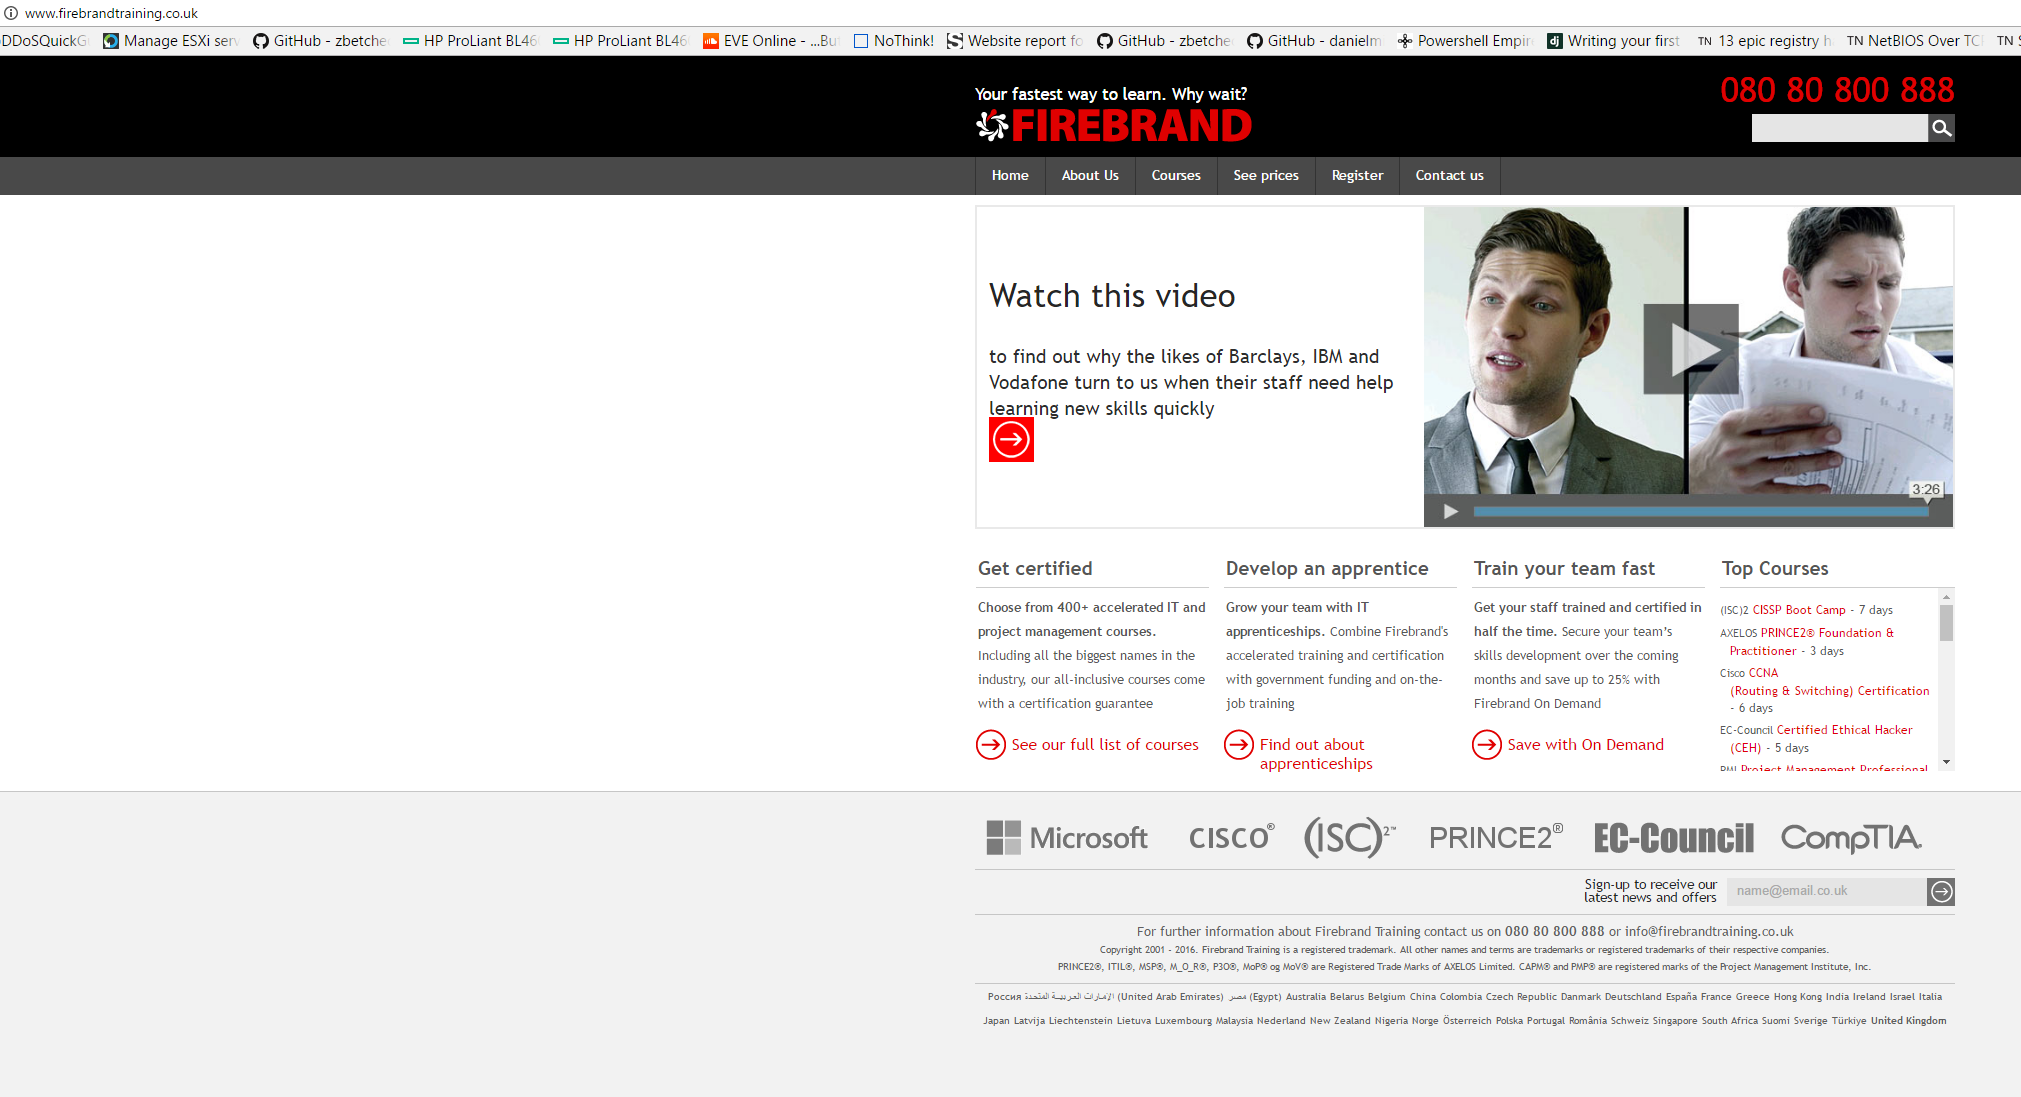The width and height of the screenshot is (2021, 1097).
Task: Open GitHub - danielm bookmark
Action: [1314, 41]
